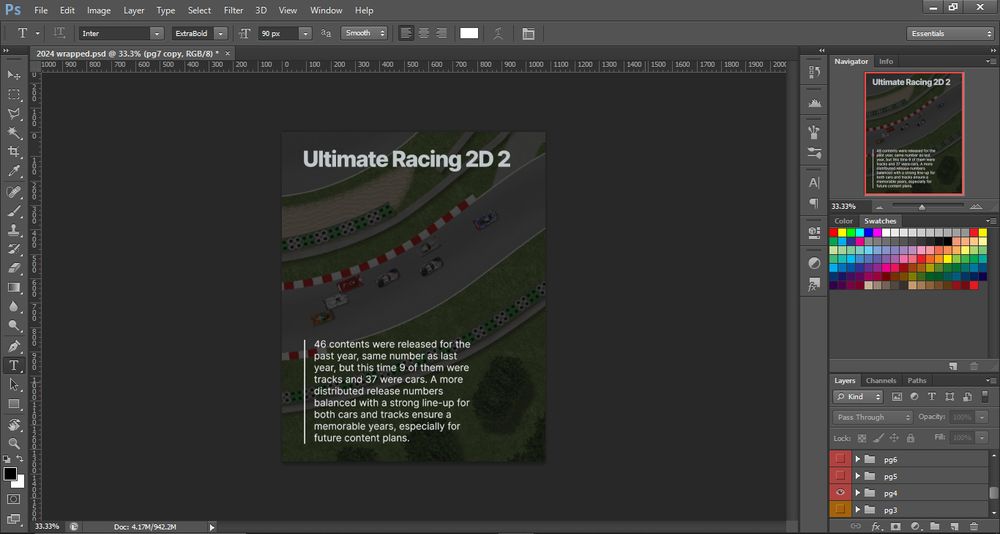The width and height of the screenshot is (1000, 534).
Task: Select the Dodge tool
Action: click(x=13, y=326)
